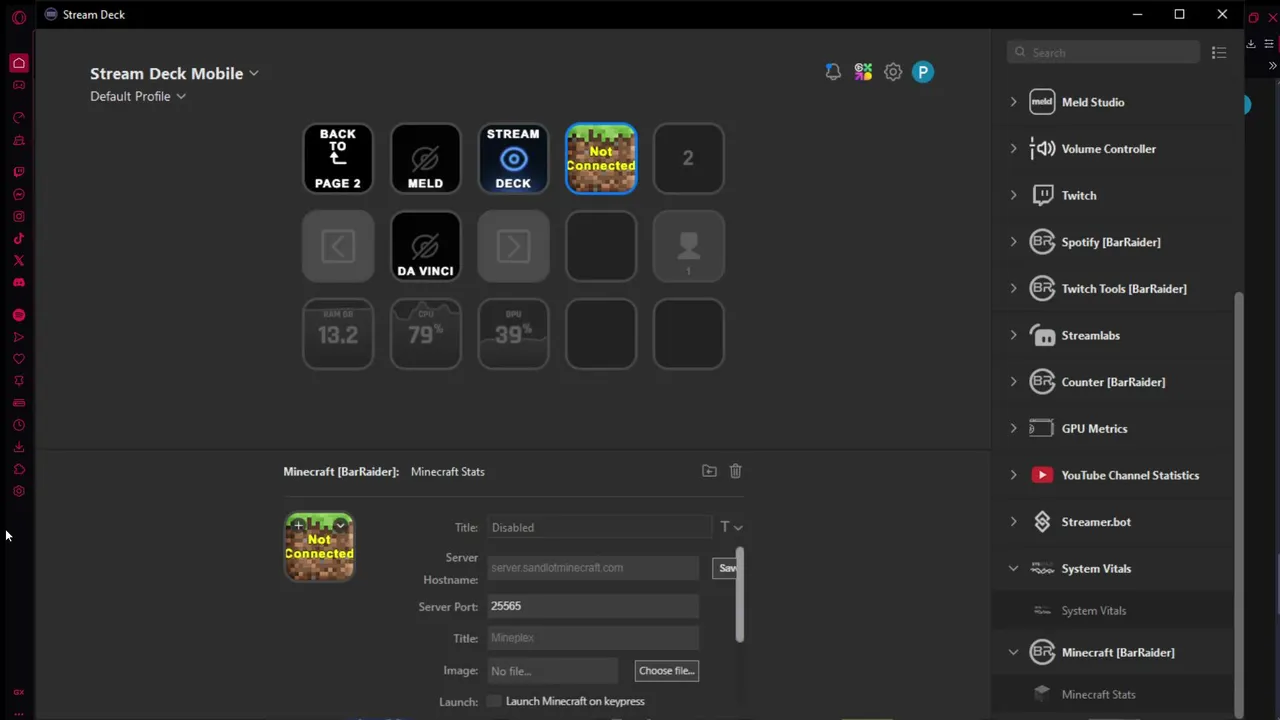1280x720 pixels.
Task: Delete the action with trash icon
Action: pyautogui.click(x=735, y=471)
